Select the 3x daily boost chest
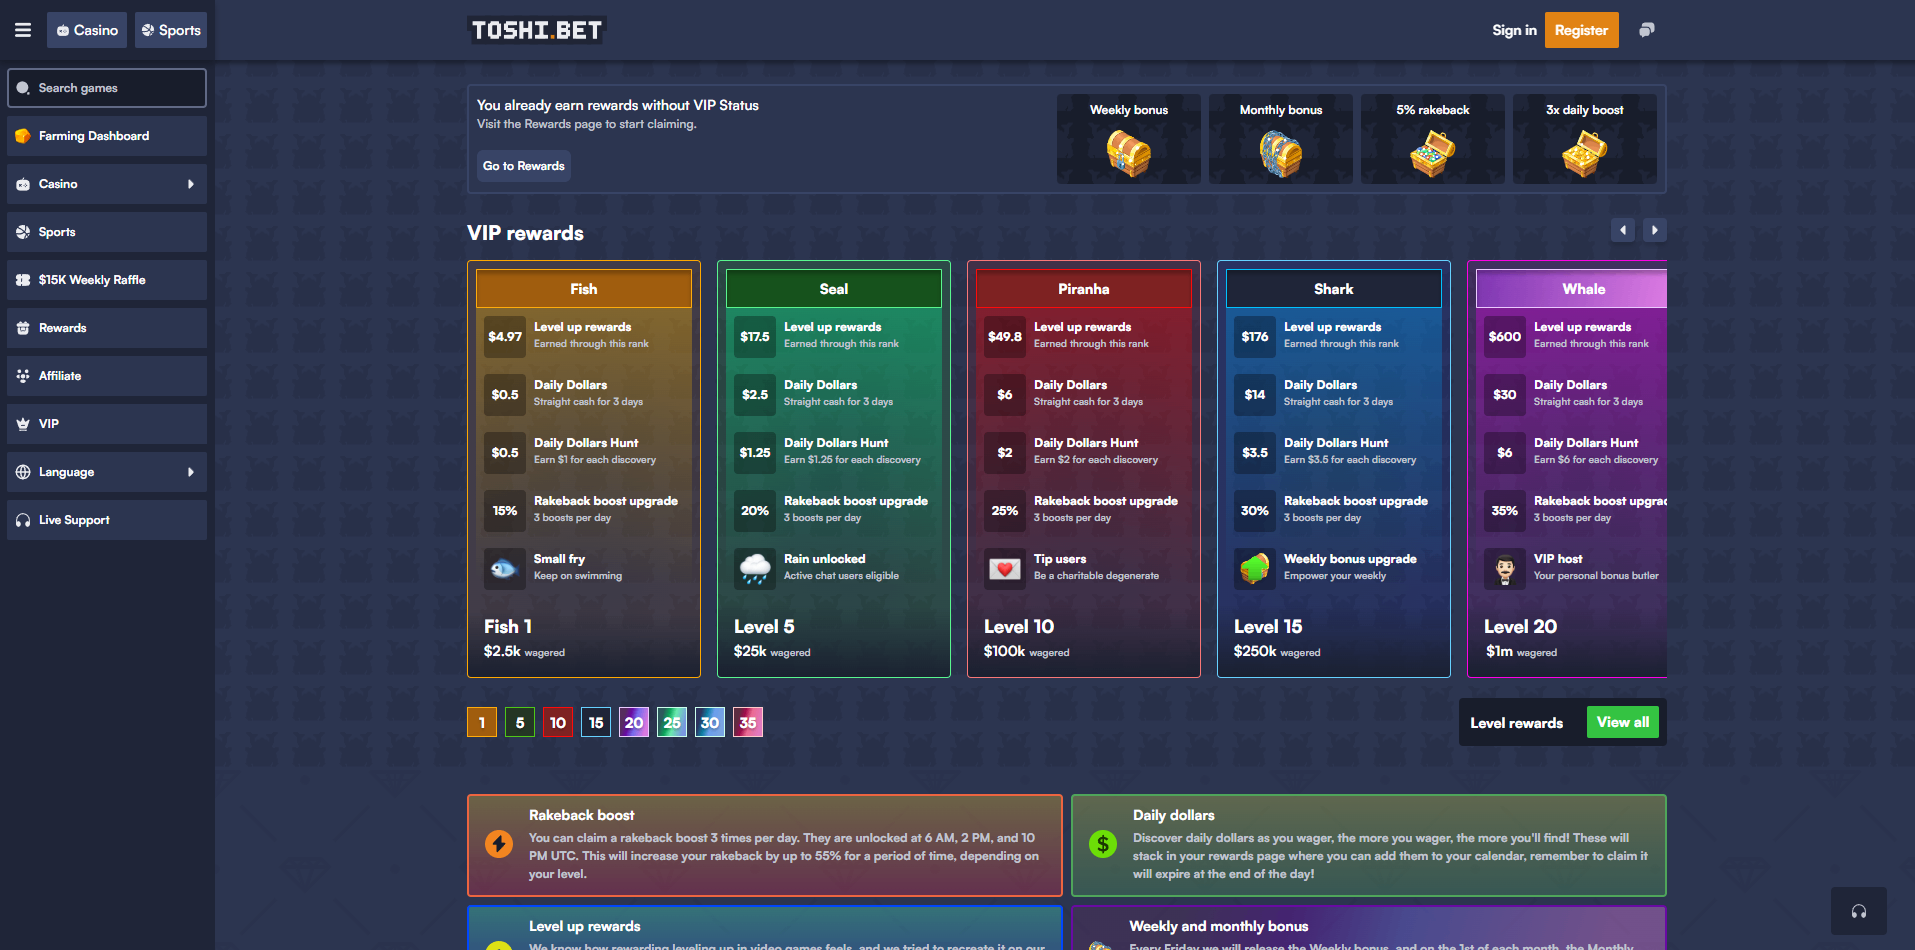 [x=1584, y=153]
